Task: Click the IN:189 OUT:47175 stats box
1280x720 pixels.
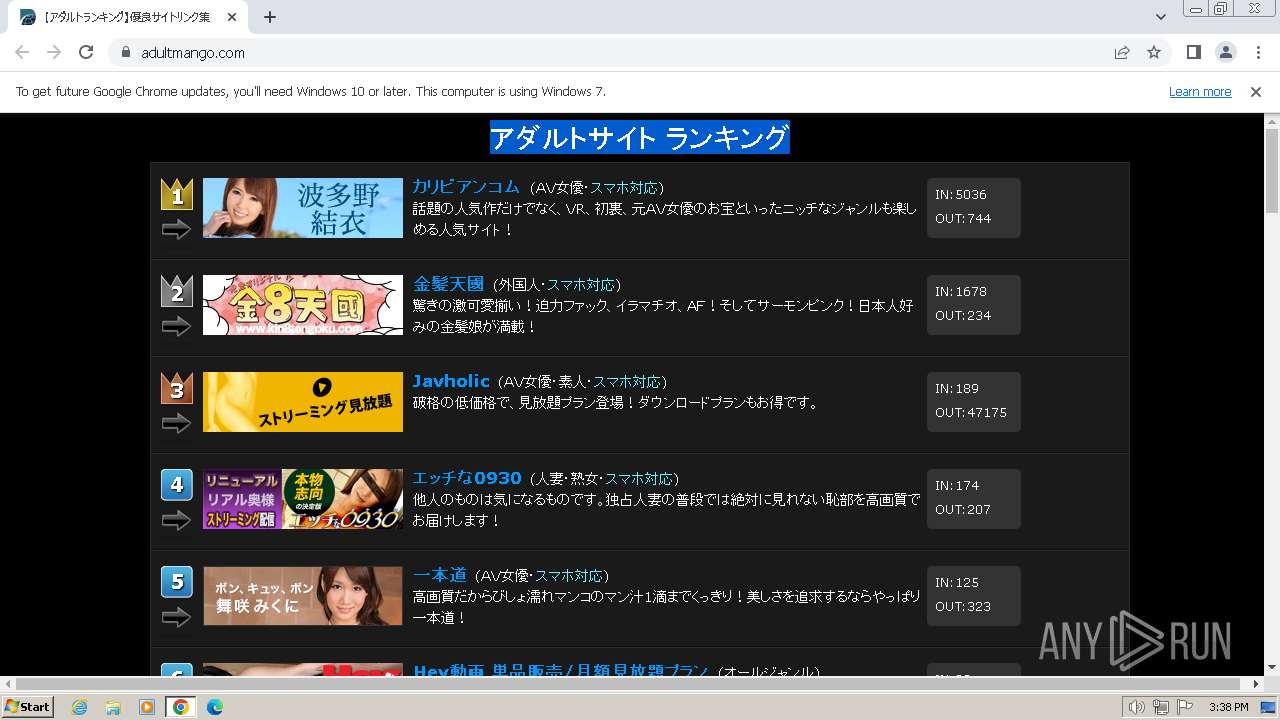Action: point(973,401)
